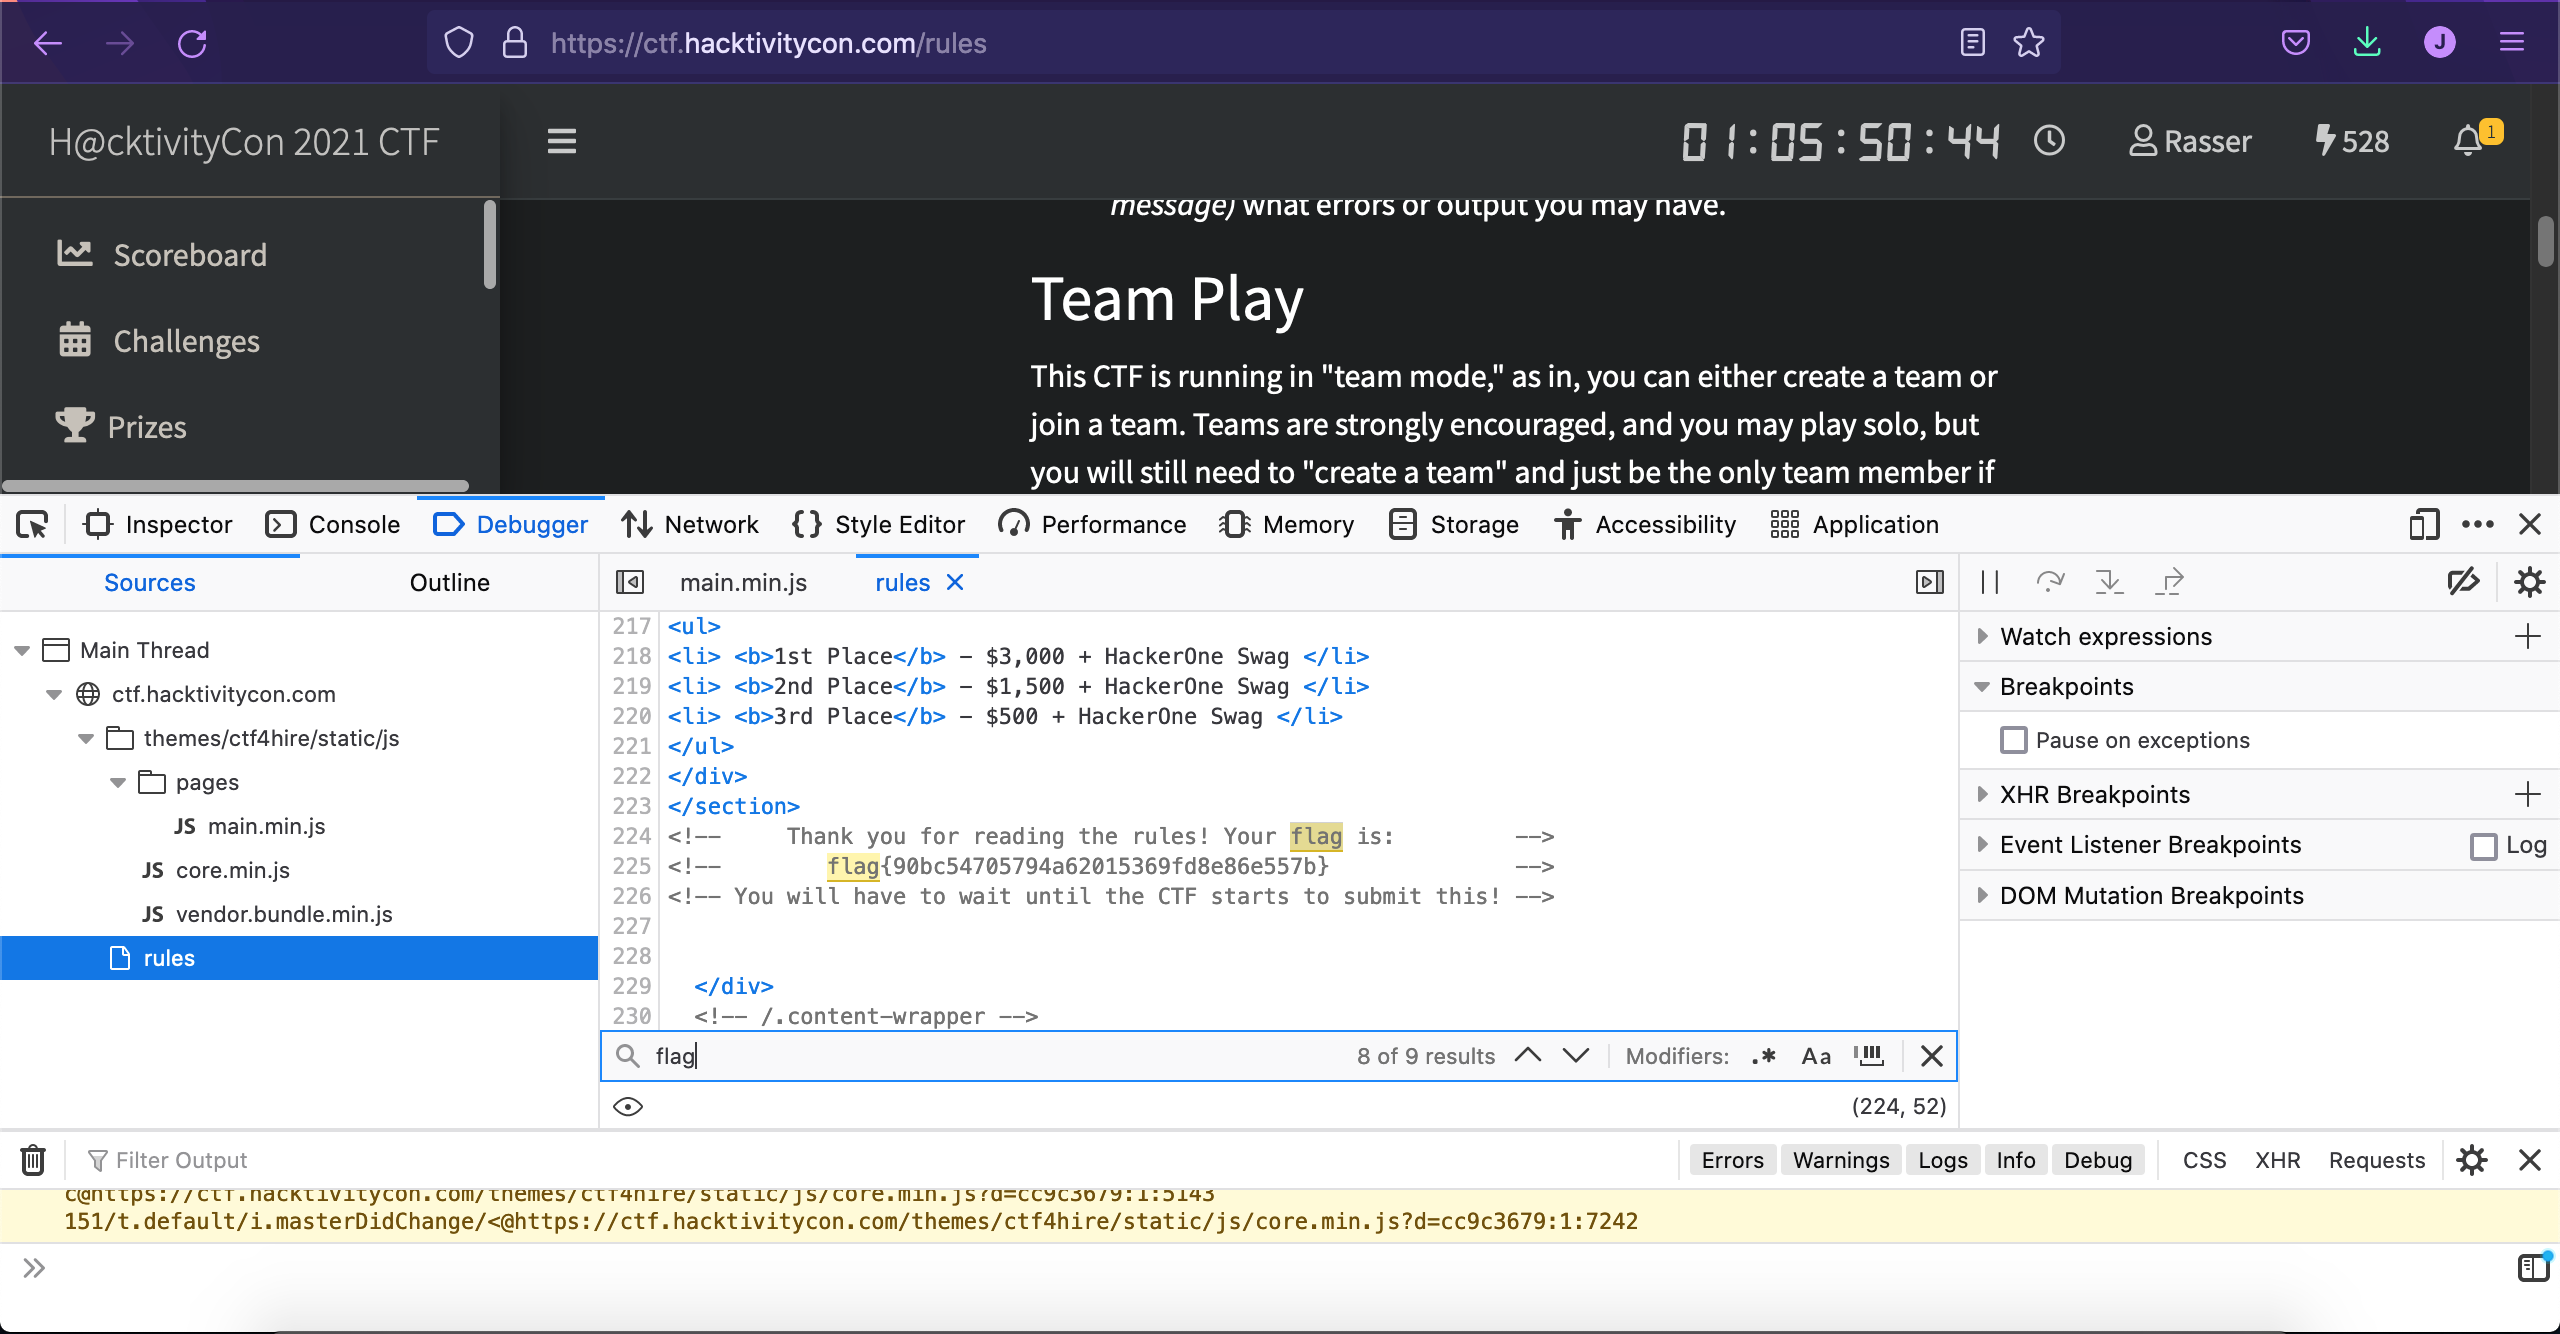Click the regex search modifier icon
The height and width of the screenshot is (1334, 2560).
(x=1764, y=1056)
